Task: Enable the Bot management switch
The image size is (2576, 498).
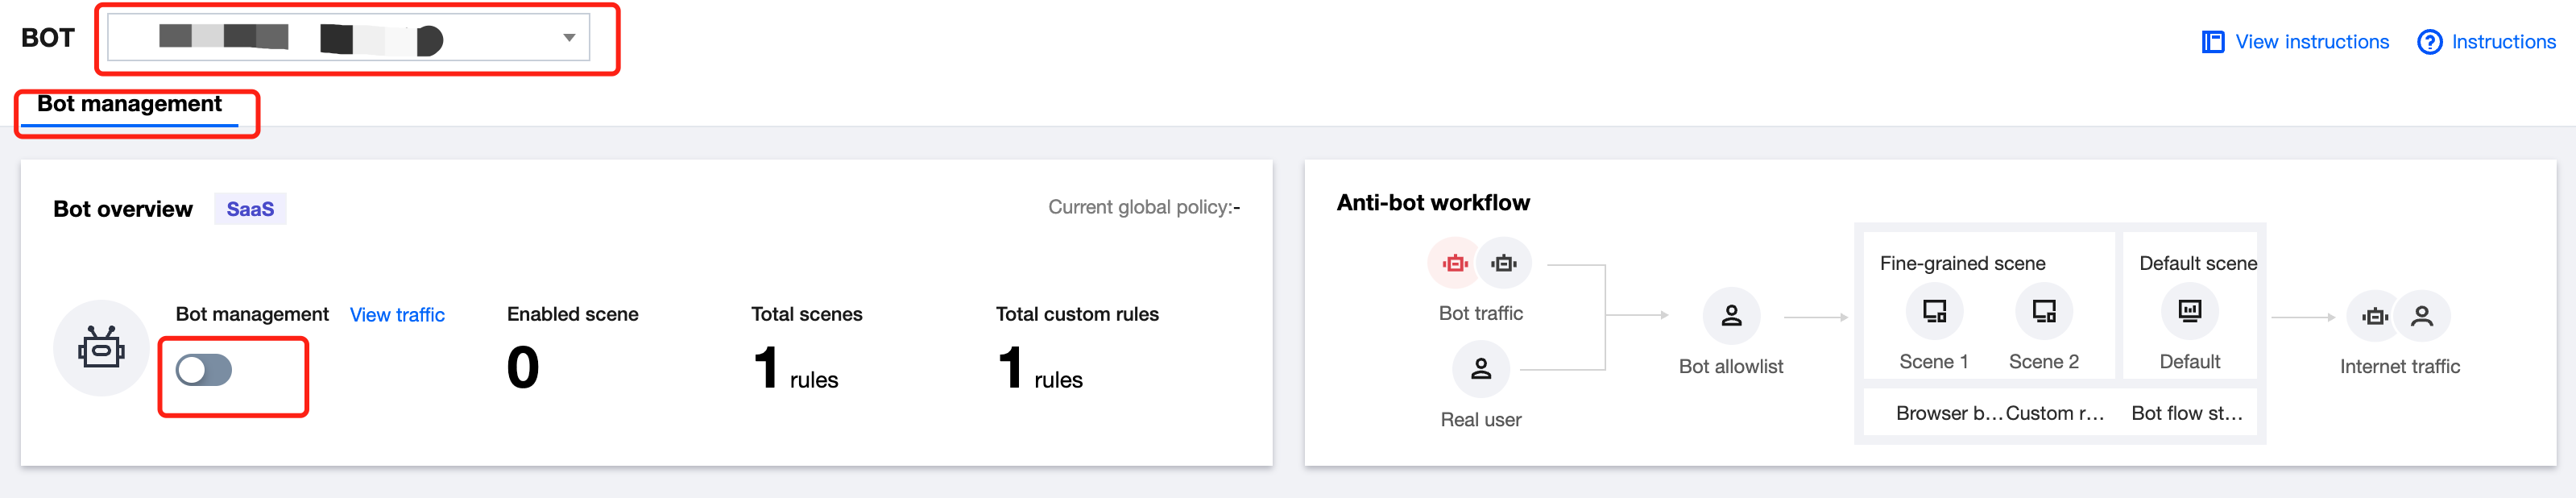Action: click(x=204, y=370)
